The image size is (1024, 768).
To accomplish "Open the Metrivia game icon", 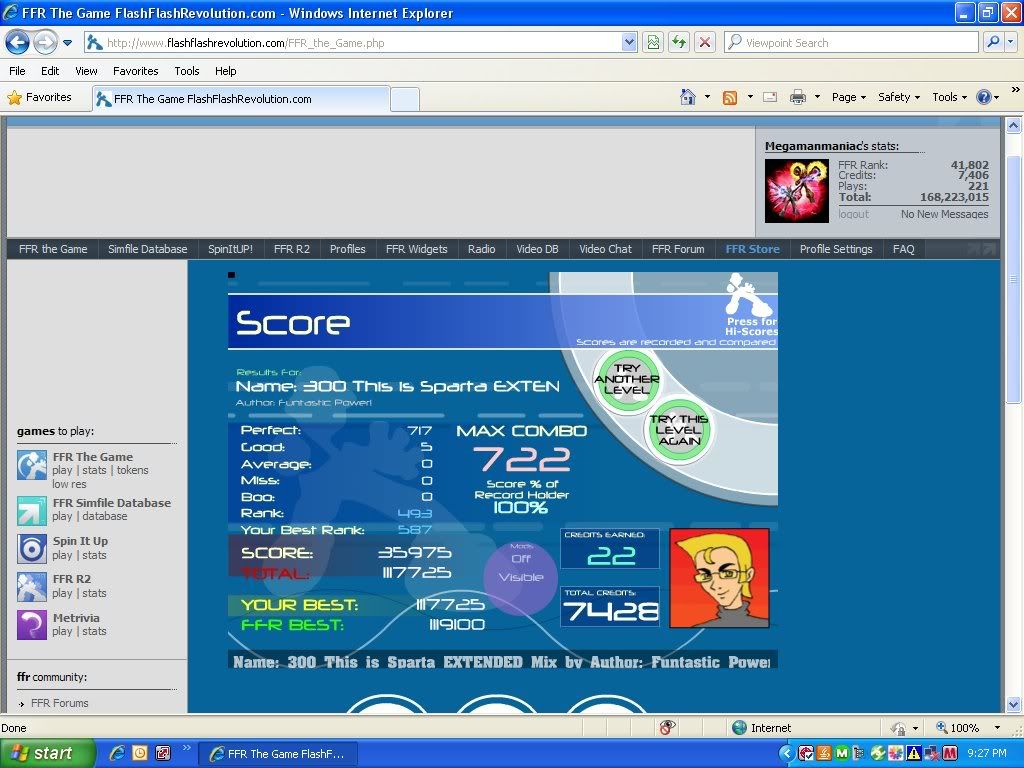I will (32, 625).
